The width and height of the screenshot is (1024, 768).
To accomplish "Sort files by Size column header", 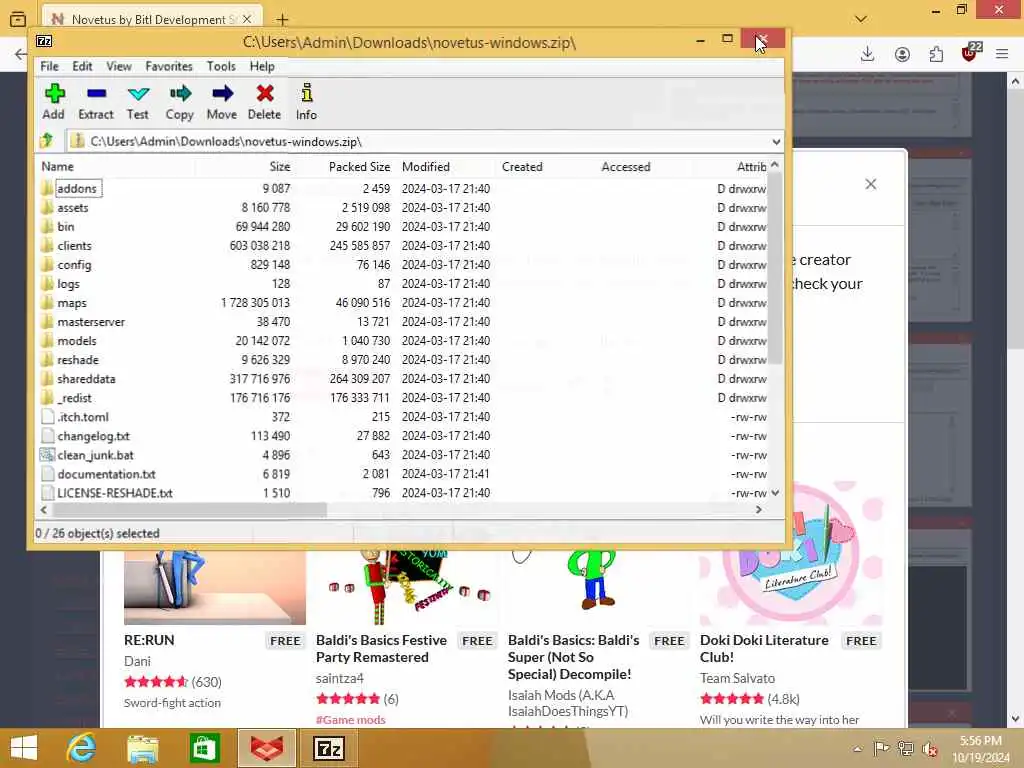I will 280,167.
